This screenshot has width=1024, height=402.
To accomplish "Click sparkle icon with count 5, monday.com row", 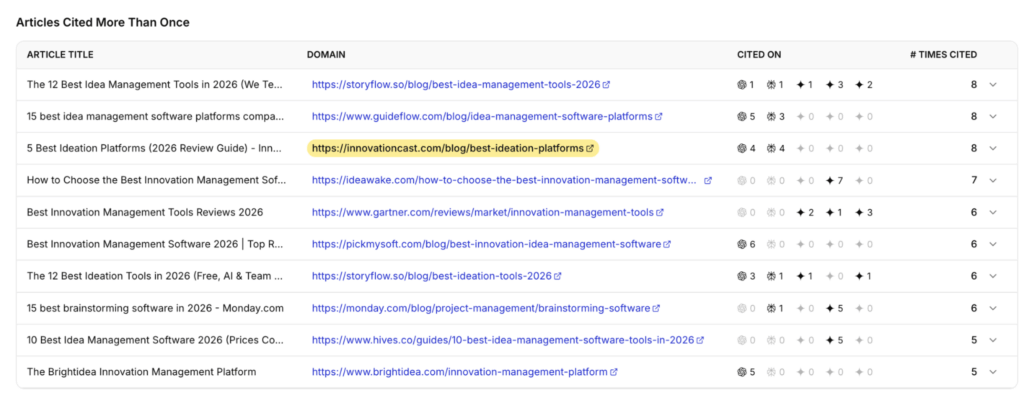I will (830, 309).
